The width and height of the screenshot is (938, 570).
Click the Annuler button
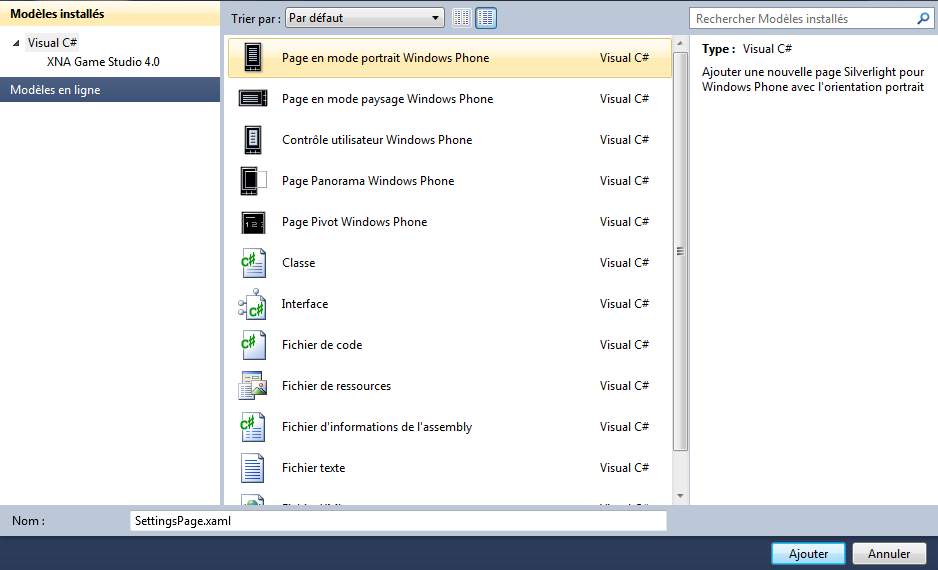pos(889,553)
